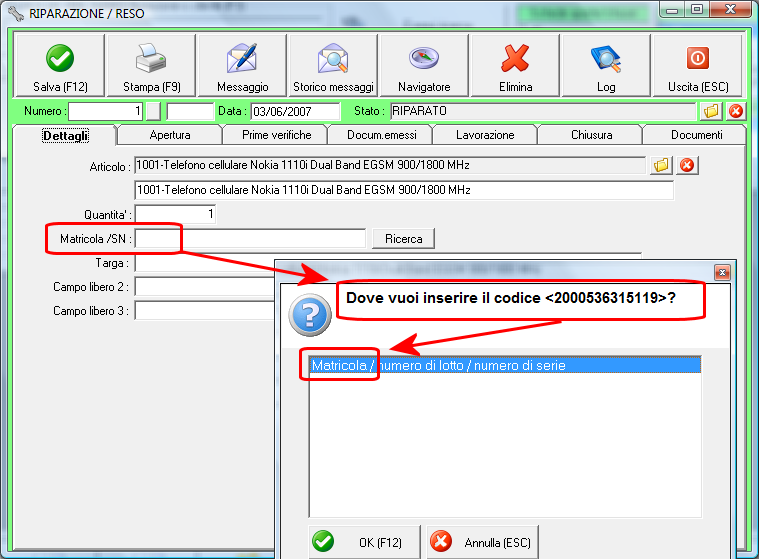Open Stato folder lookup icon
Image resolution: width=759 pixels, height=559 pixels.
pos(711,111)
